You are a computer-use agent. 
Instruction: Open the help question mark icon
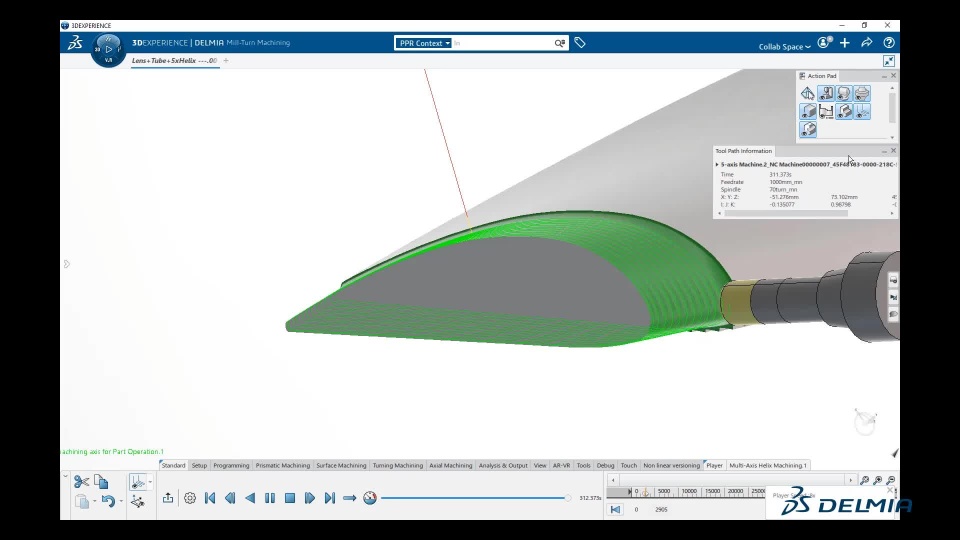(889, 43)
